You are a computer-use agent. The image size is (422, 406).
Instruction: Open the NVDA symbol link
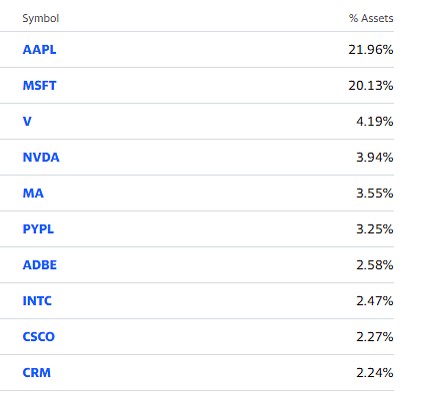(x=41, y=157)
